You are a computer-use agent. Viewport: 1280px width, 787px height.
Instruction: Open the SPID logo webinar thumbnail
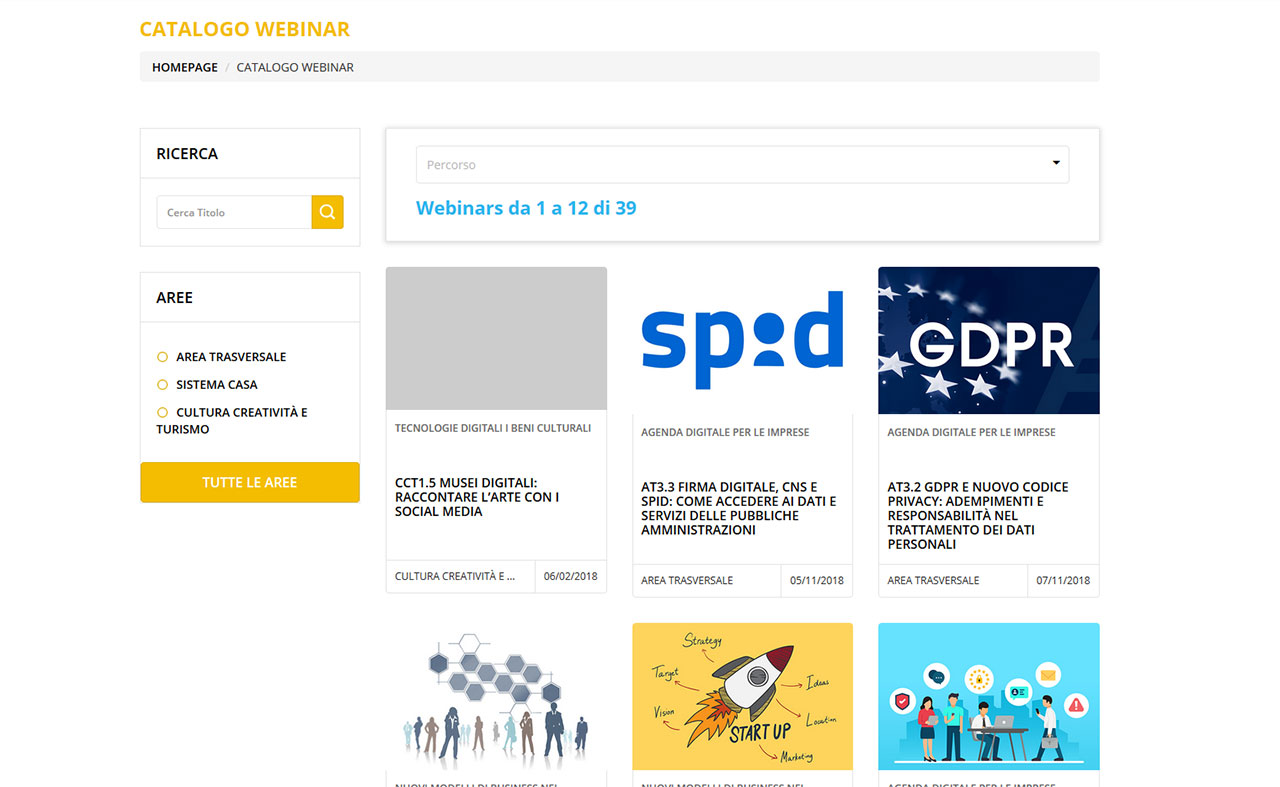[742, 340]
